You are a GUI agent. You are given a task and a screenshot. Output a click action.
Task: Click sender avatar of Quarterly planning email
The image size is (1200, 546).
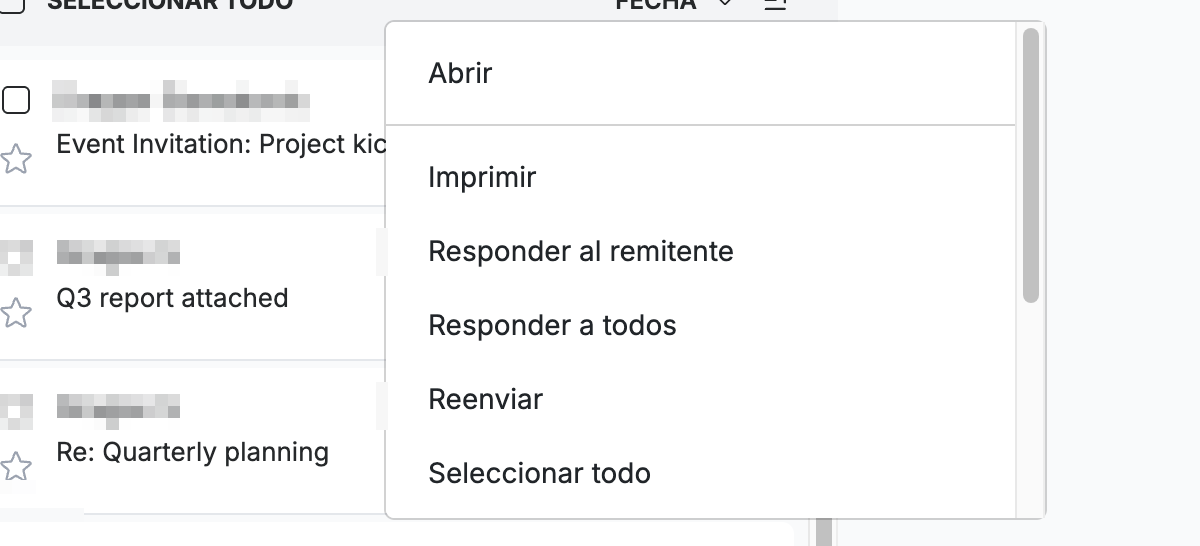click(16, 410)
